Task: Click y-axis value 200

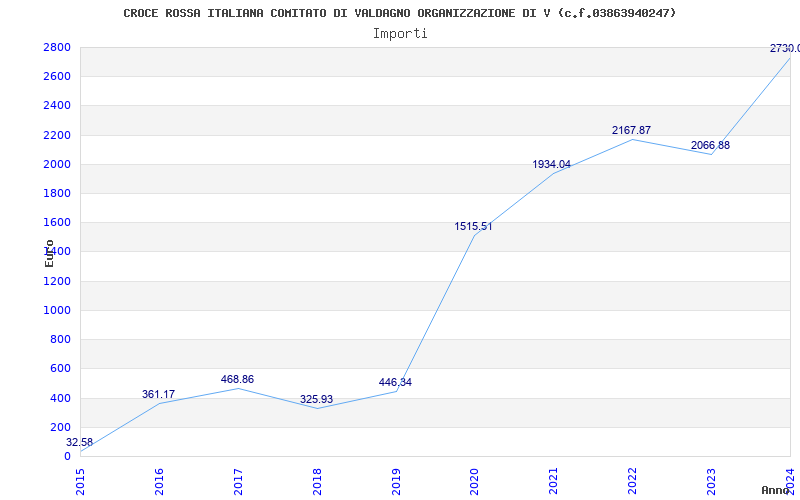Action: coord(61,427)
